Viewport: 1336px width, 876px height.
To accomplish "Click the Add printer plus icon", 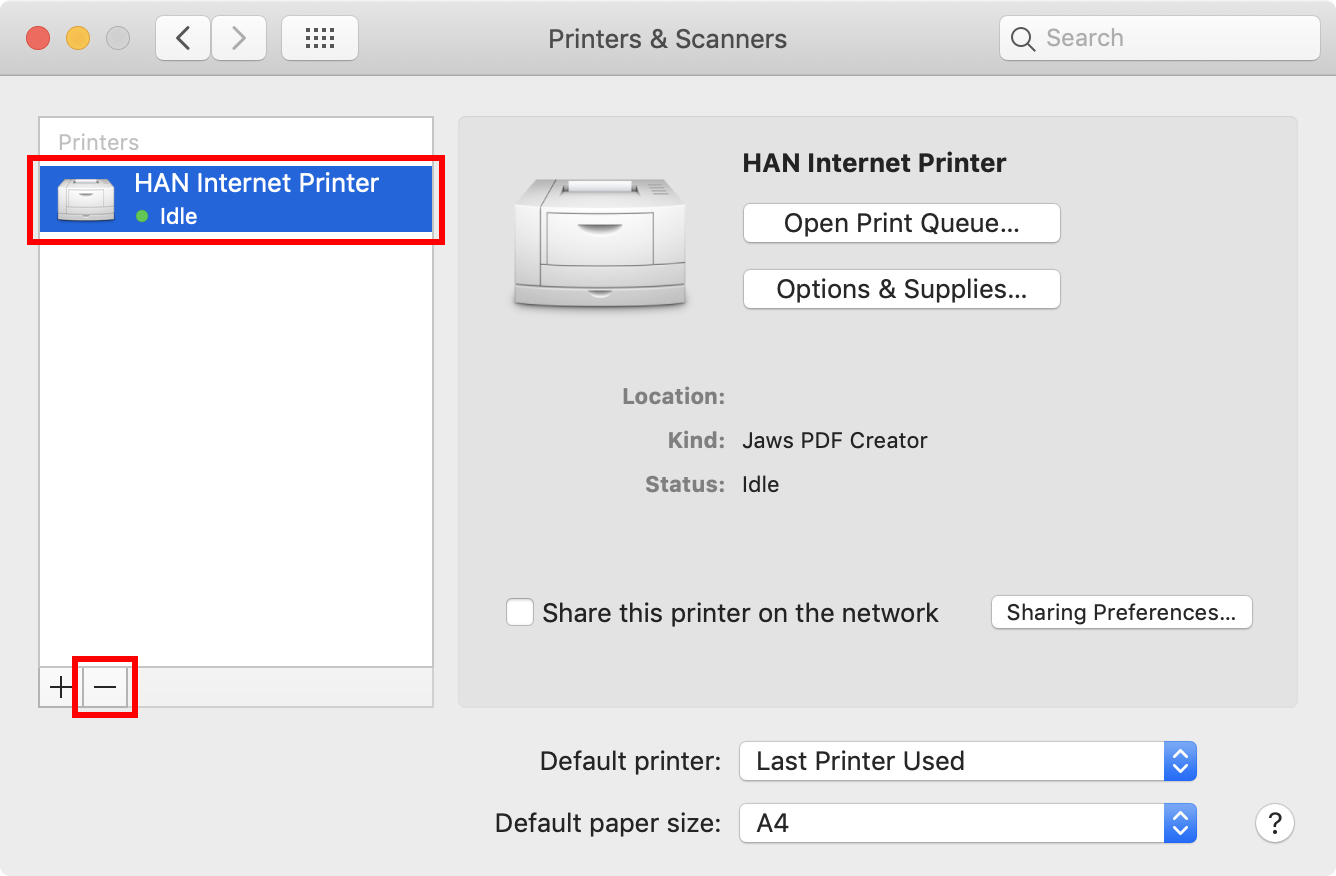I will click(59, 687).
